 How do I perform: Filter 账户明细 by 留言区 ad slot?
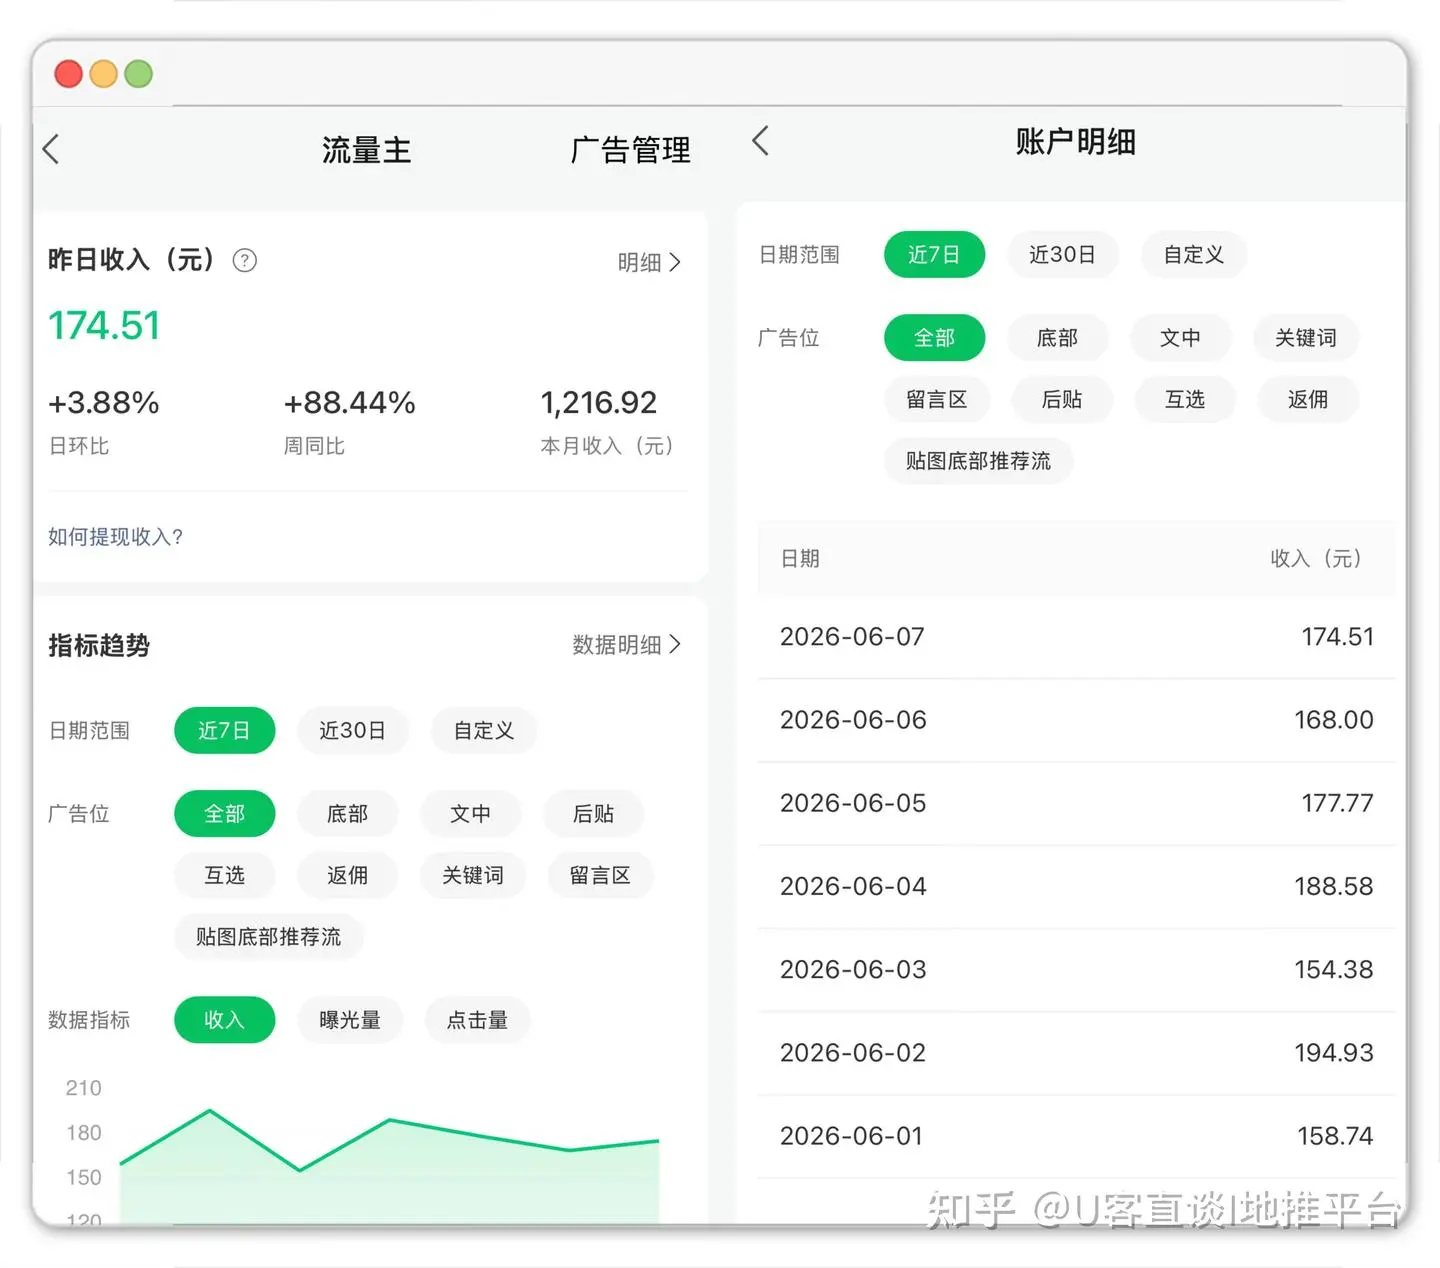937,400
